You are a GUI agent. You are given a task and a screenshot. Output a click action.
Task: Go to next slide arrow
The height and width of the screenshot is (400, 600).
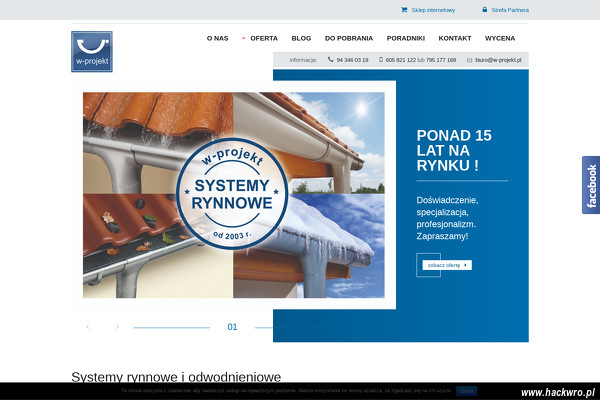point(117,327)
